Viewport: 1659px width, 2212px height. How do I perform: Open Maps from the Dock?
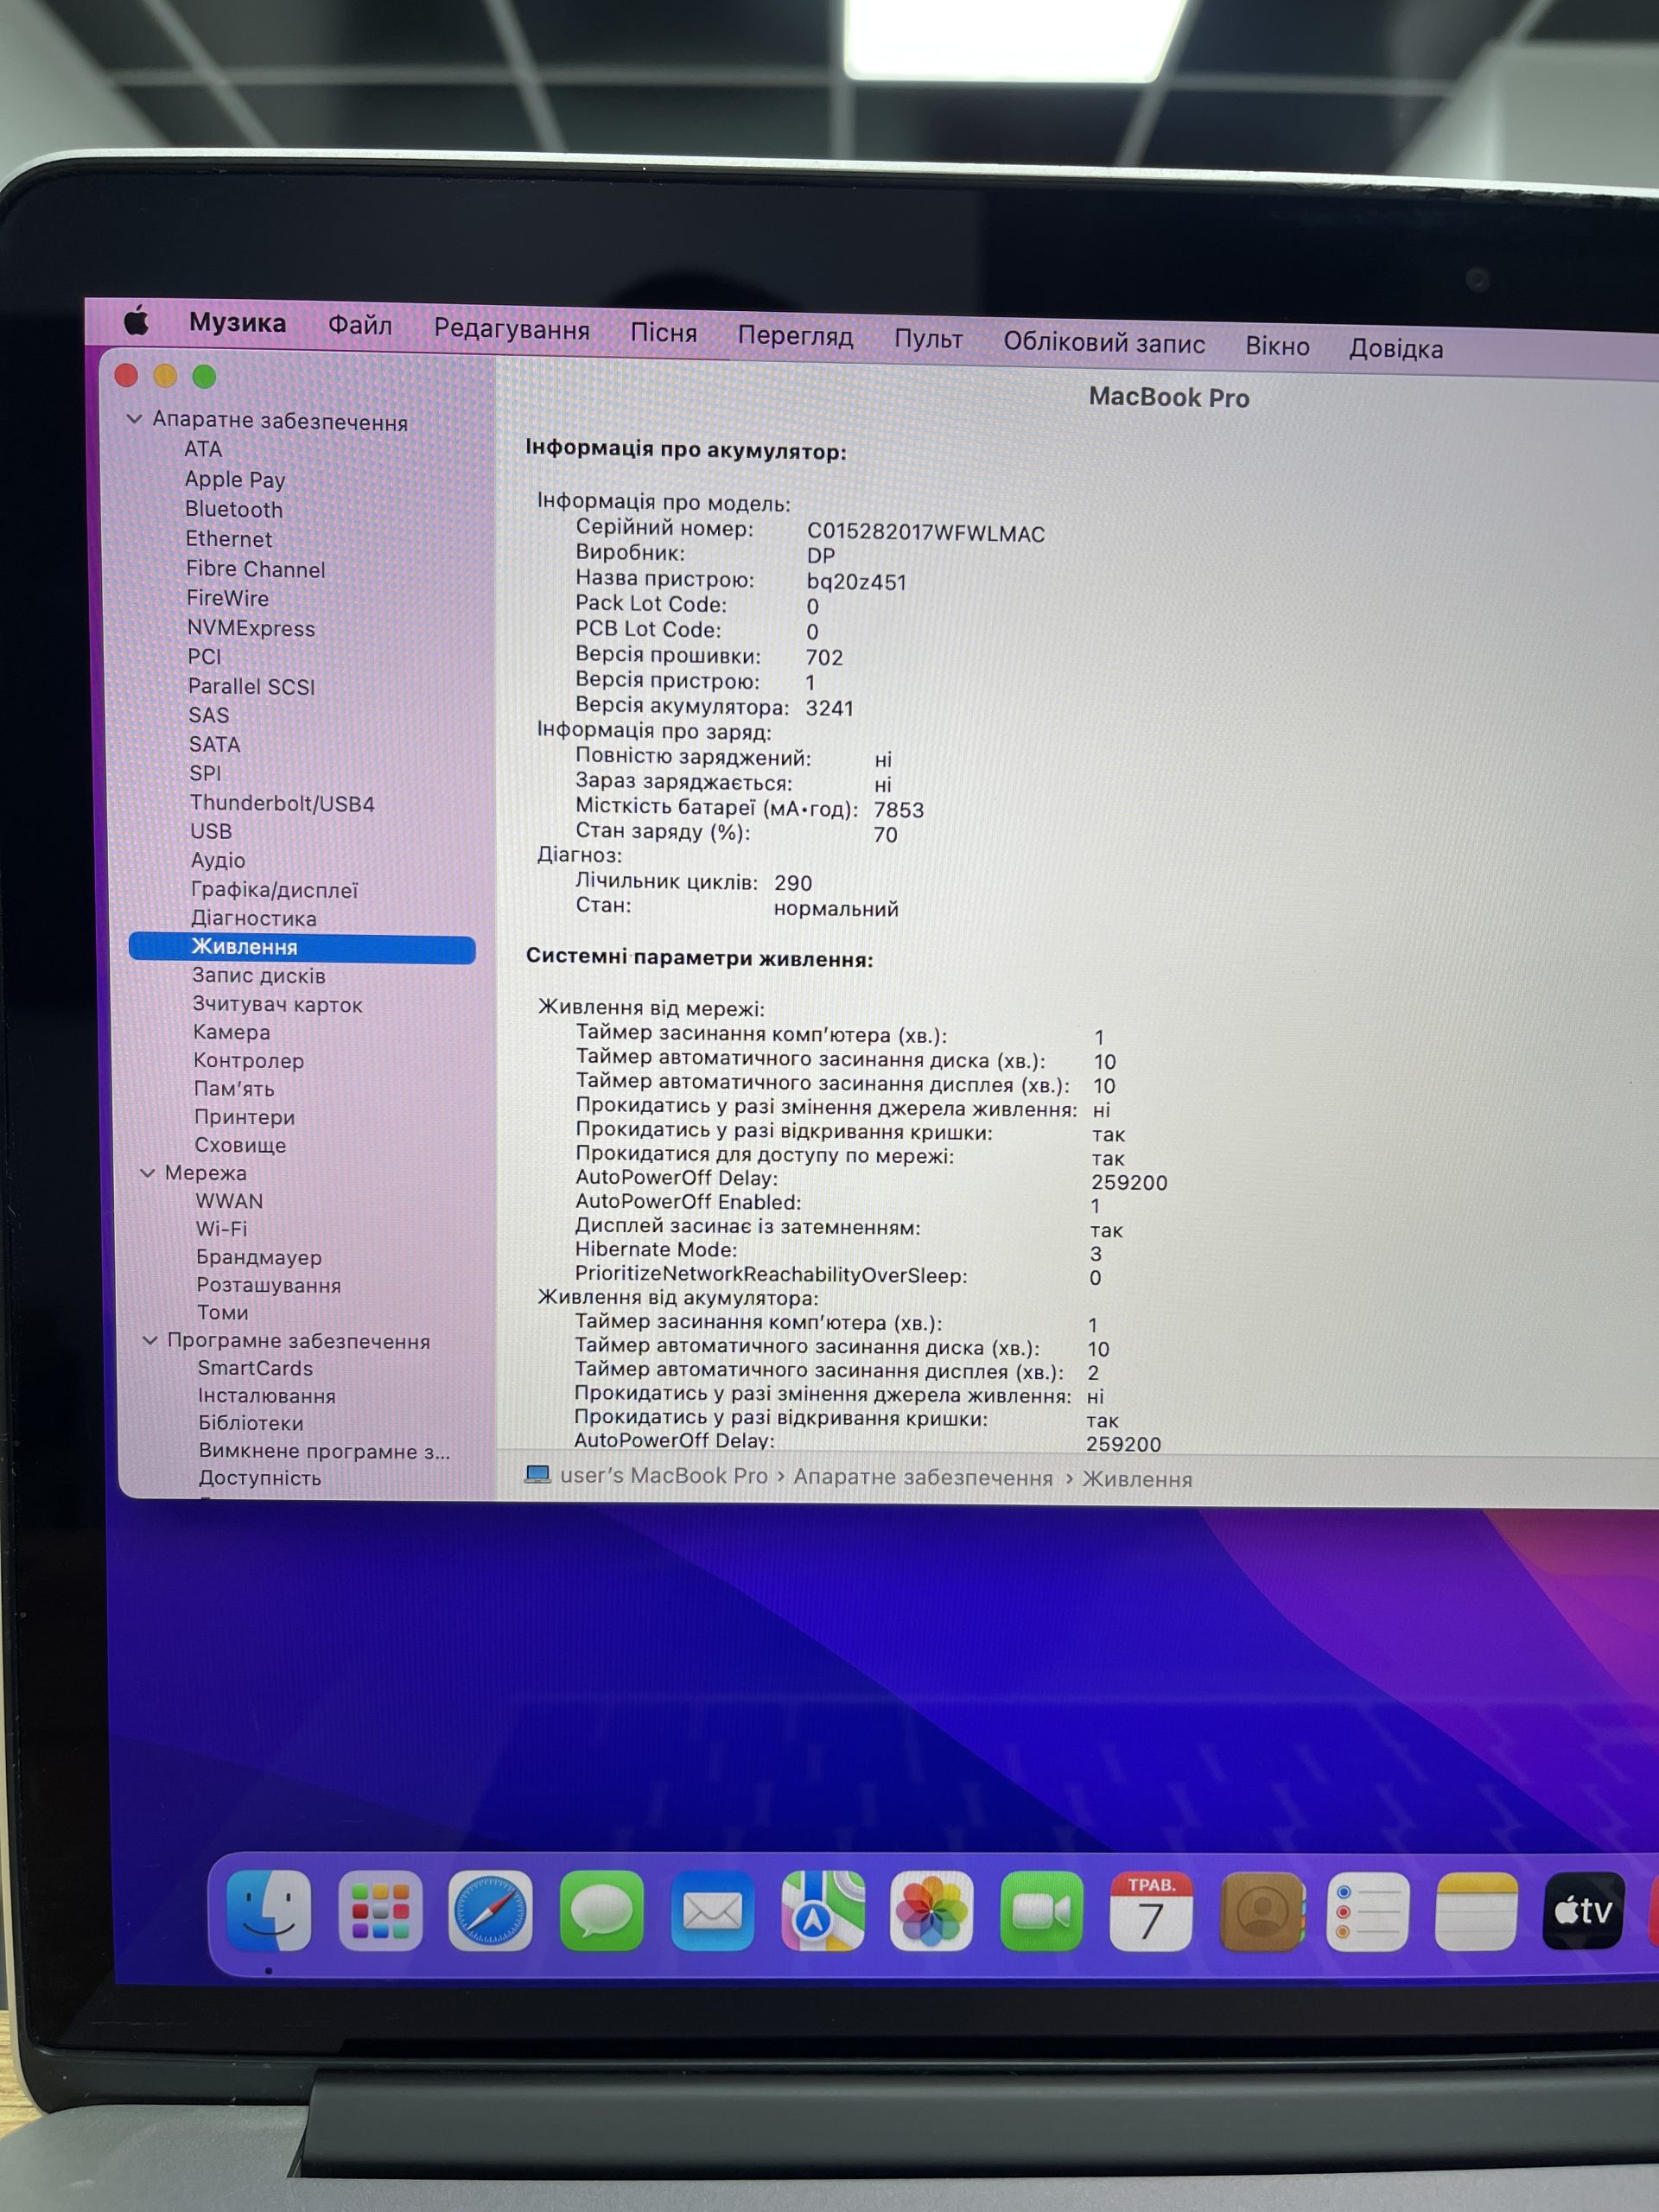(x=823, y=1911)
